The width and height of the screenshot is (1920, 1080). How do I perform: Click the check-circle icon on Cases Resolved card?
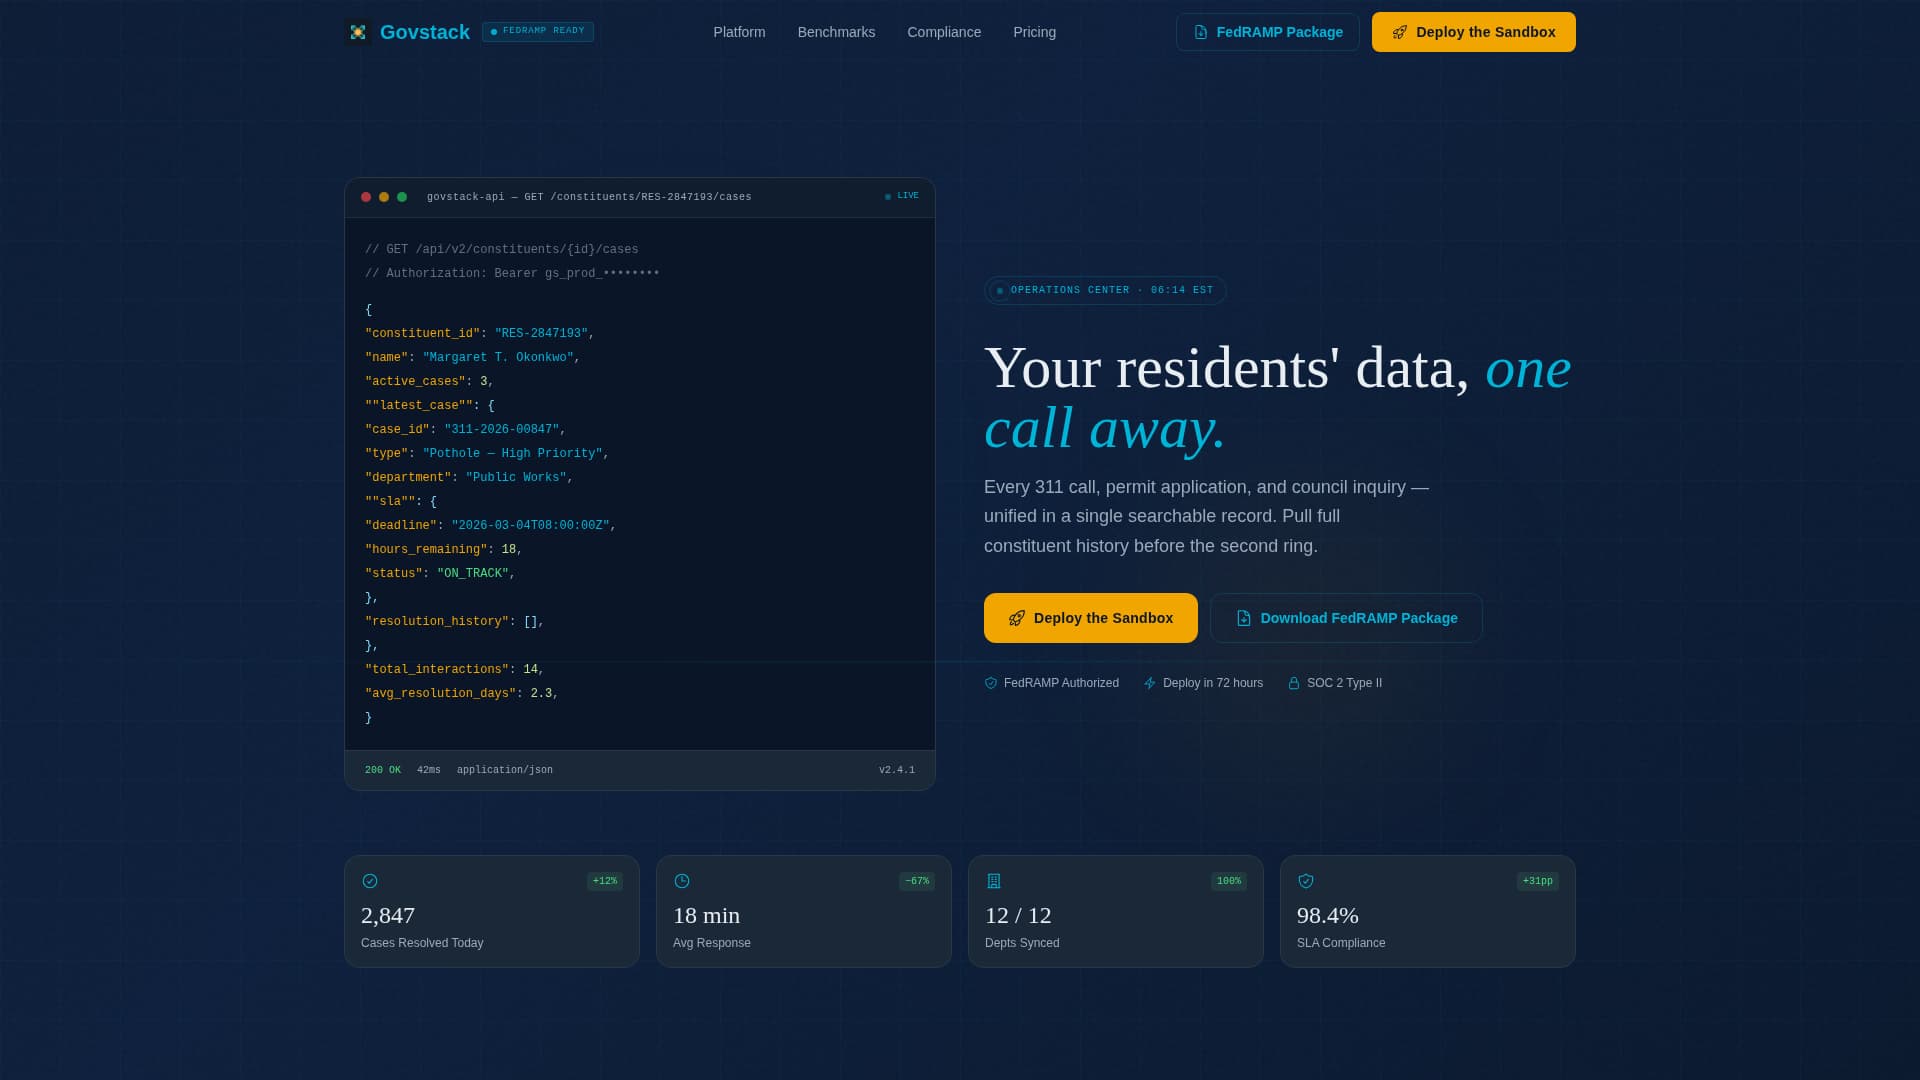[370, 881]
